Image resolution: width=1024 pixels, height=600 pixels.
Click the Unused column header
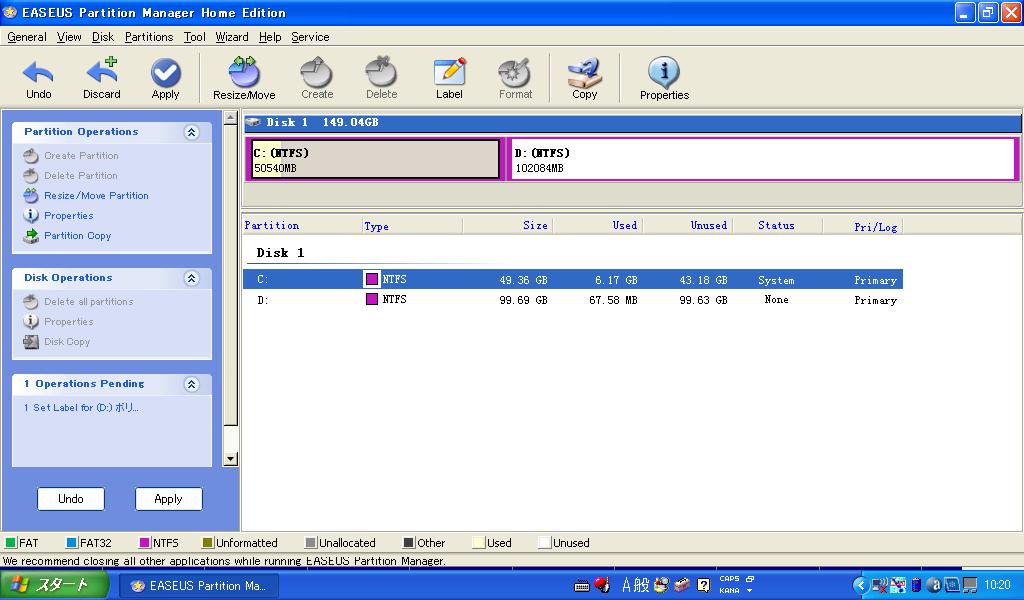tap(688, 225)
